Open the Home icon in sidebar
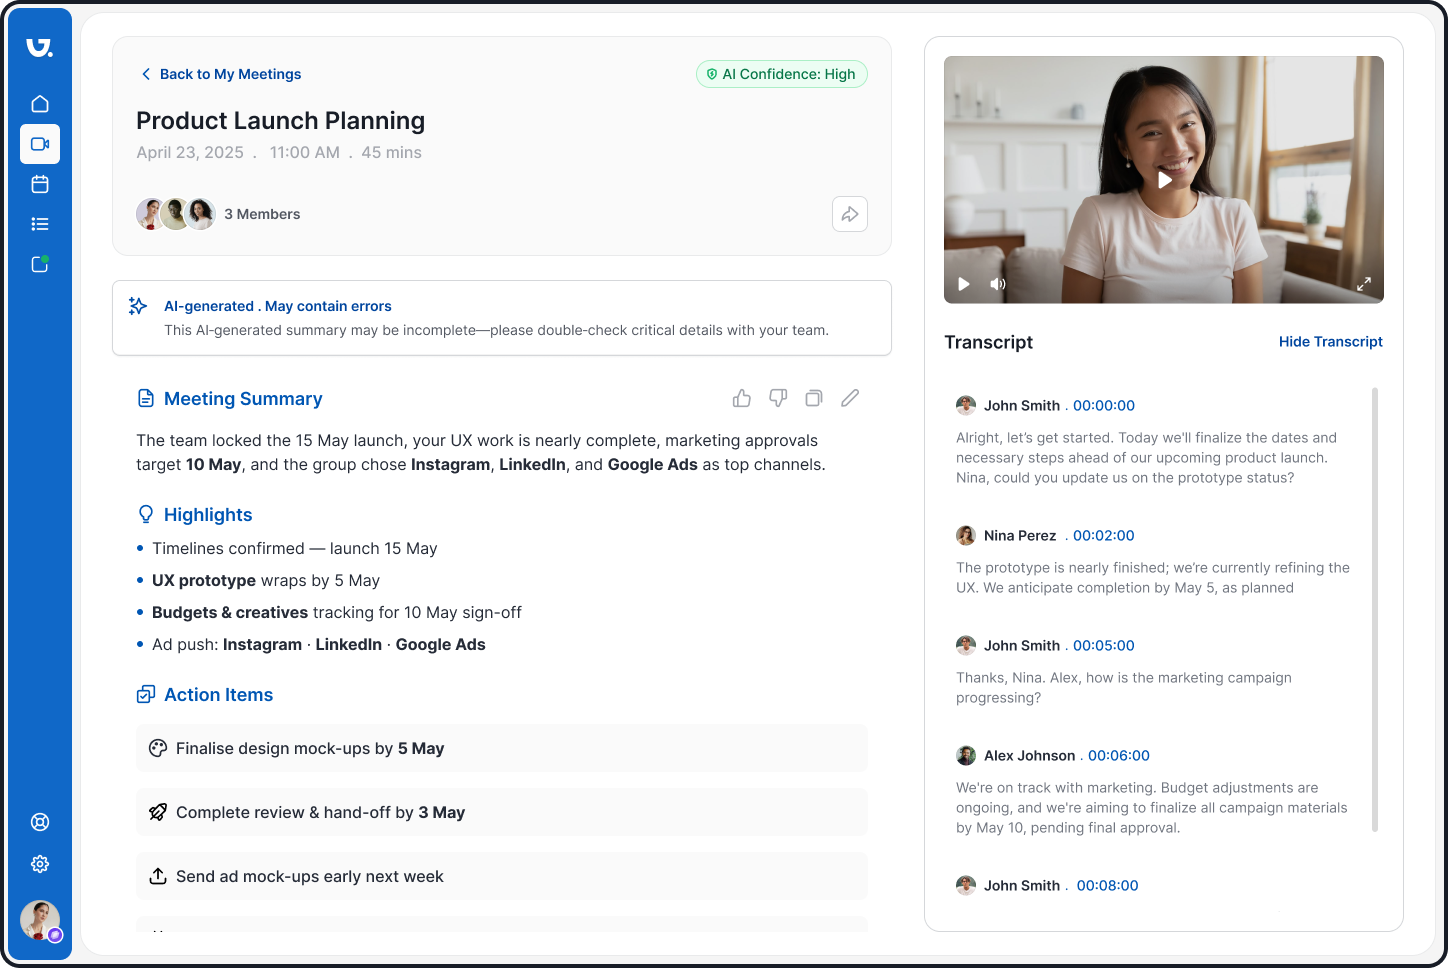Screen dimensions: 1448x968 click(40, 104)
